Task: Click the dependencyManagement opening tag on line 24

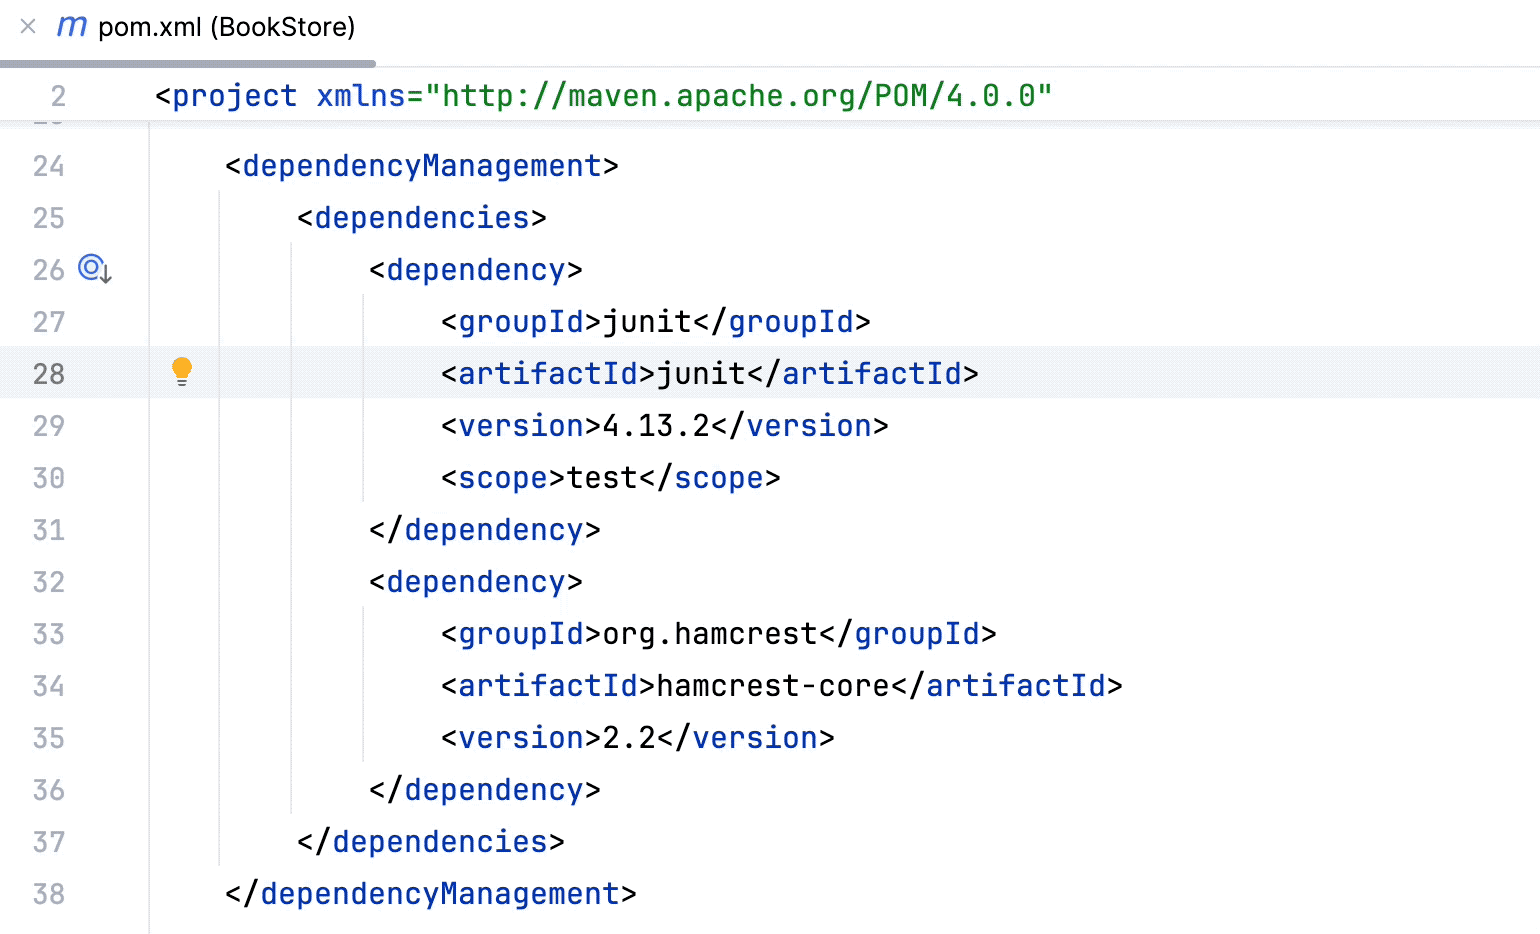Action: [x=420, y=166]
